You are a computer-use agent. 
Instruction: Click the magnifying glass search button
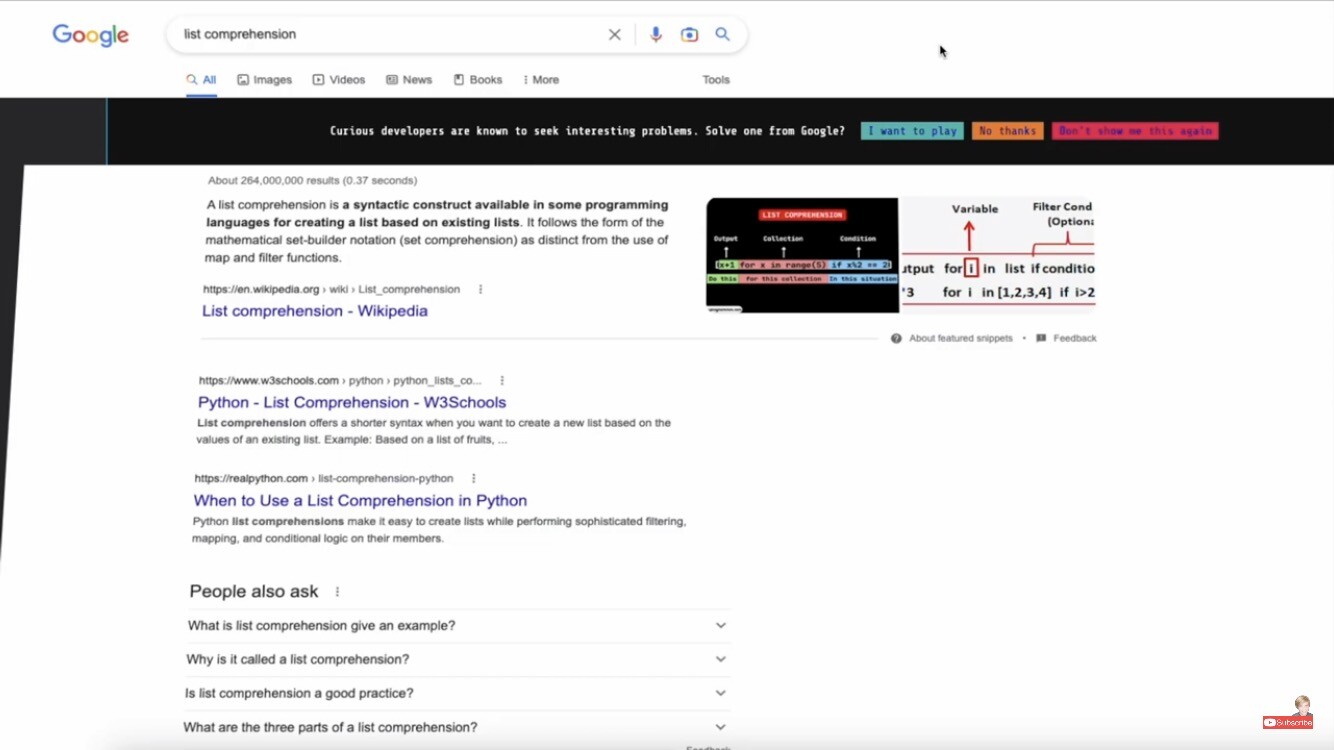point(722,34)
